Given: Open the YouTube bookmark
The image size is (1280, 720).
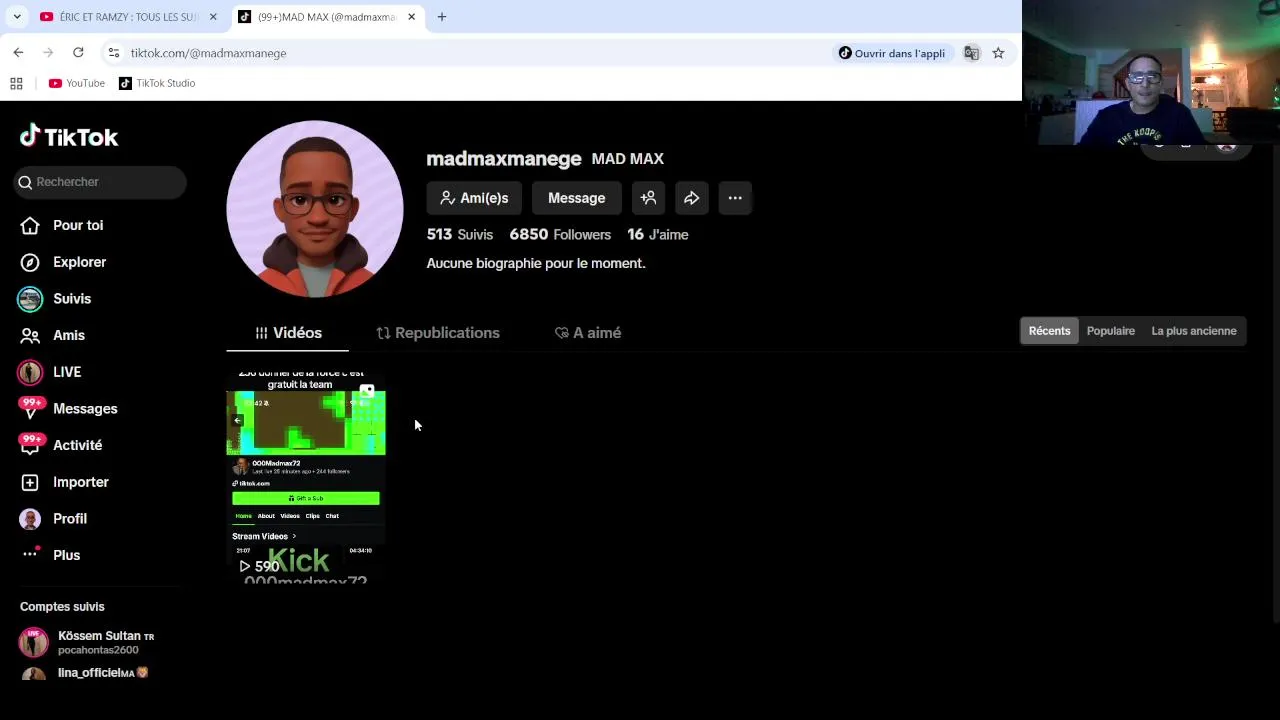Looking at the screenshot, I should coord(77,83).
